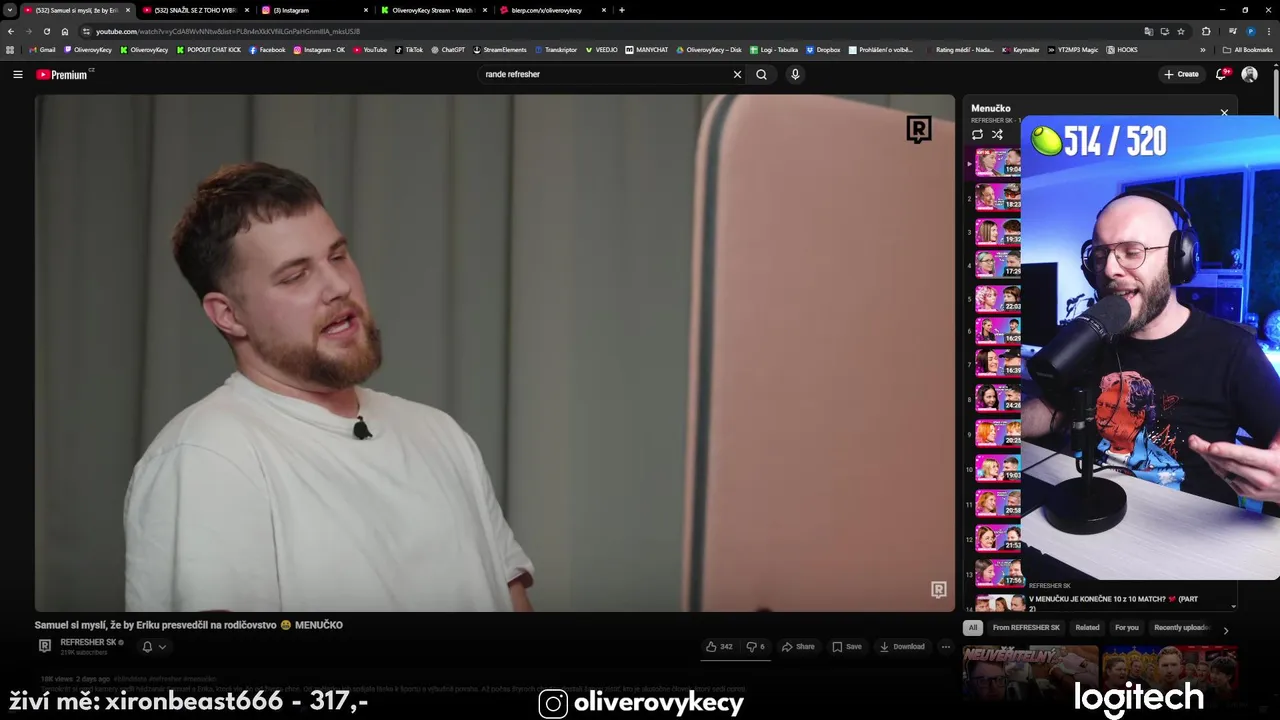Toggle loop playlist in the Menučko panel
1280x720 pixels.
click(x=977, y=134)
